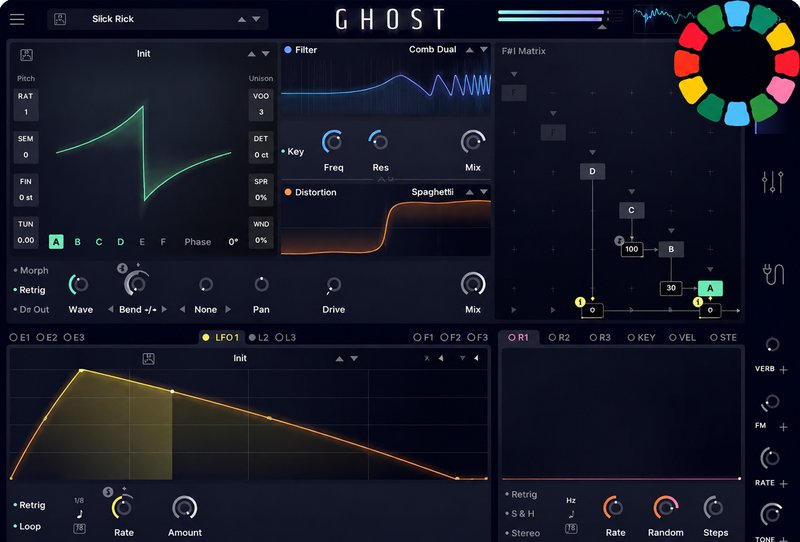The width and height of the screenshot is (800, 542).
Task: Open the VEL modulator tab
Action: point(683,337)
